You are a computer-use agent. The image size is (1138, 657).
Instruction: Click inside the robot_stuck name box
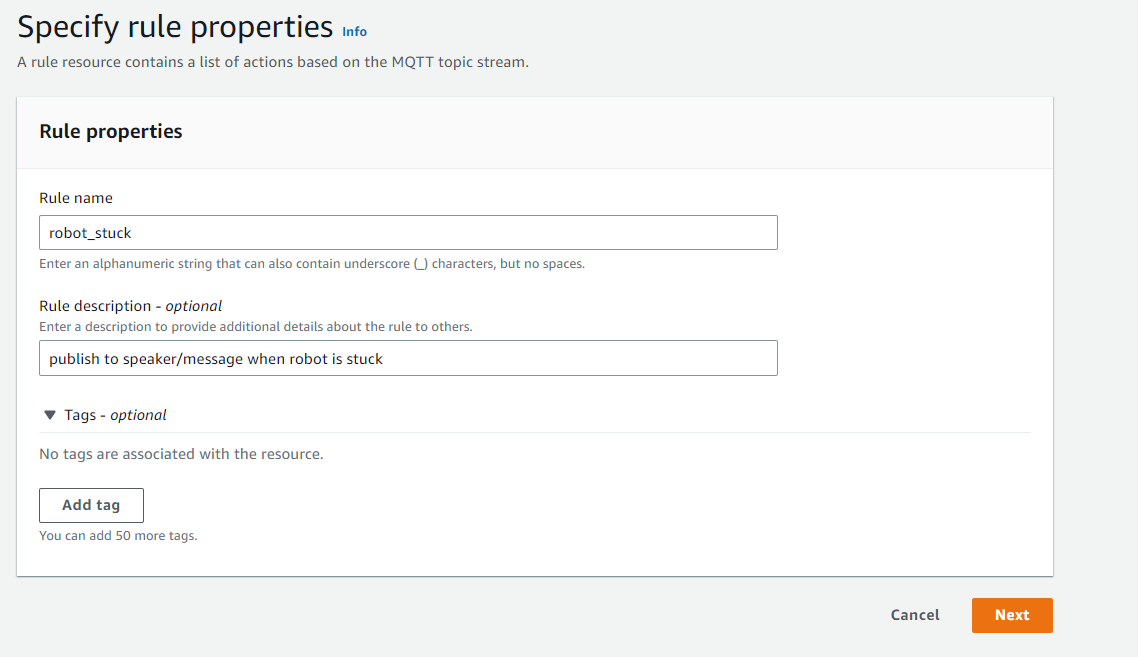[408, 232]
